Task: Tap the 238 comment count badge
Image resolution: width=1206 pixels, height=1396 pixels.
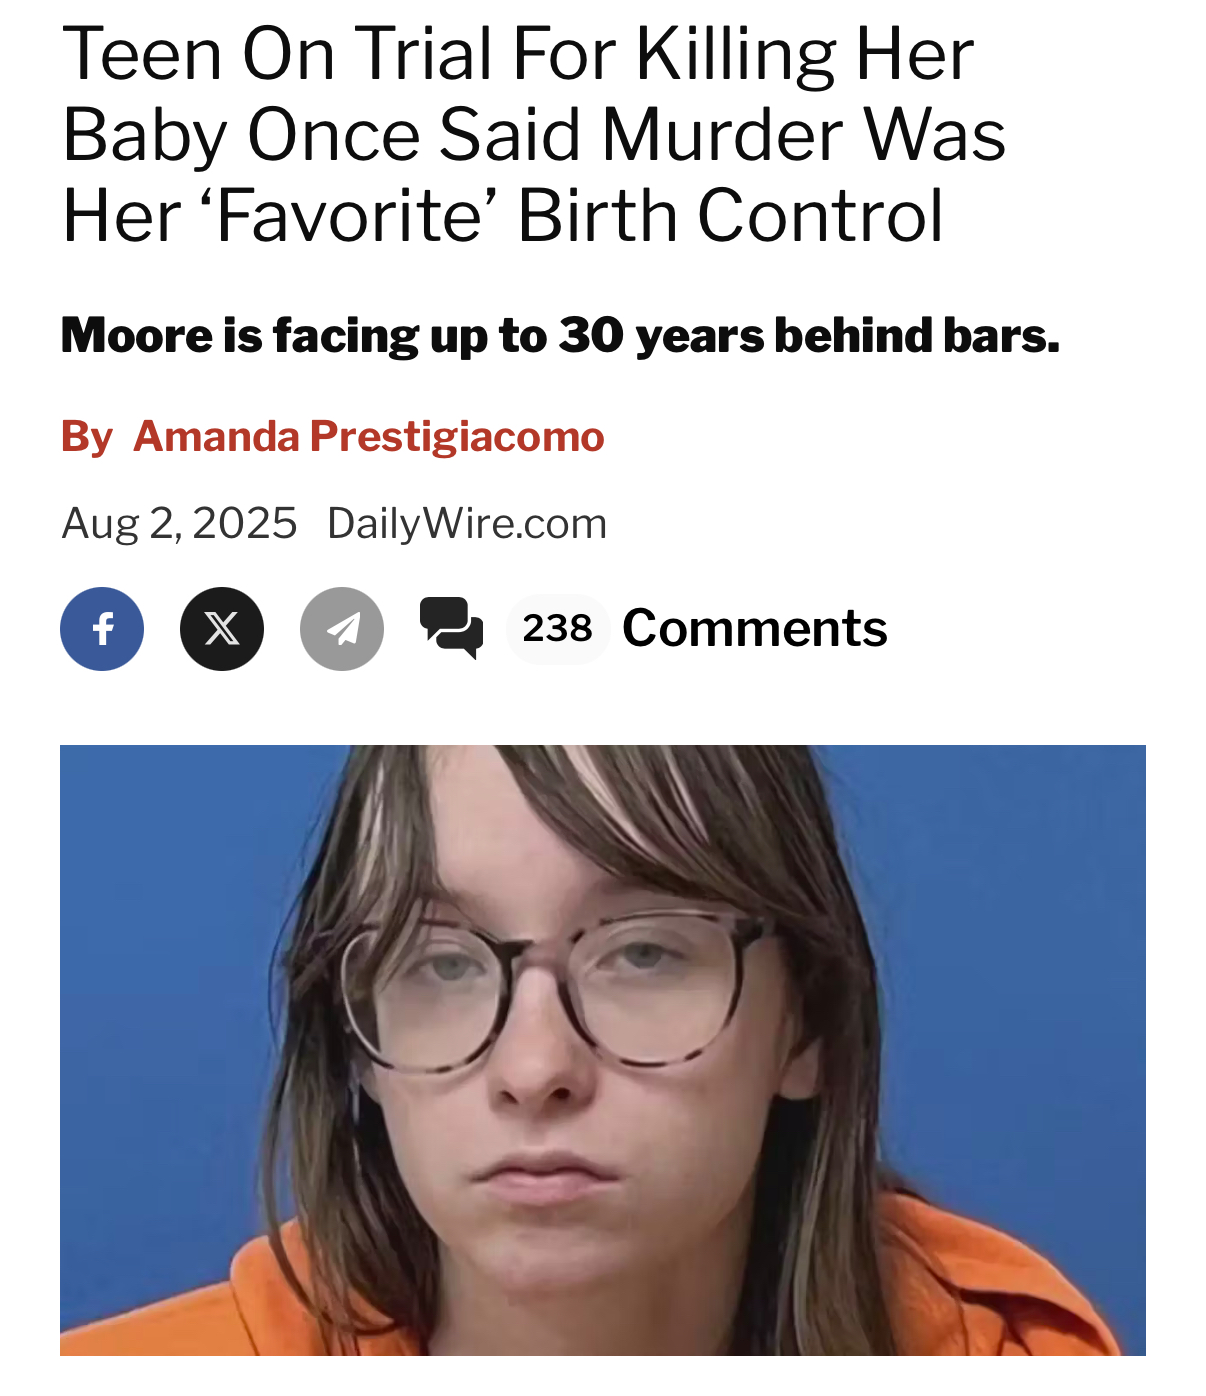Action: coord(558,629)
